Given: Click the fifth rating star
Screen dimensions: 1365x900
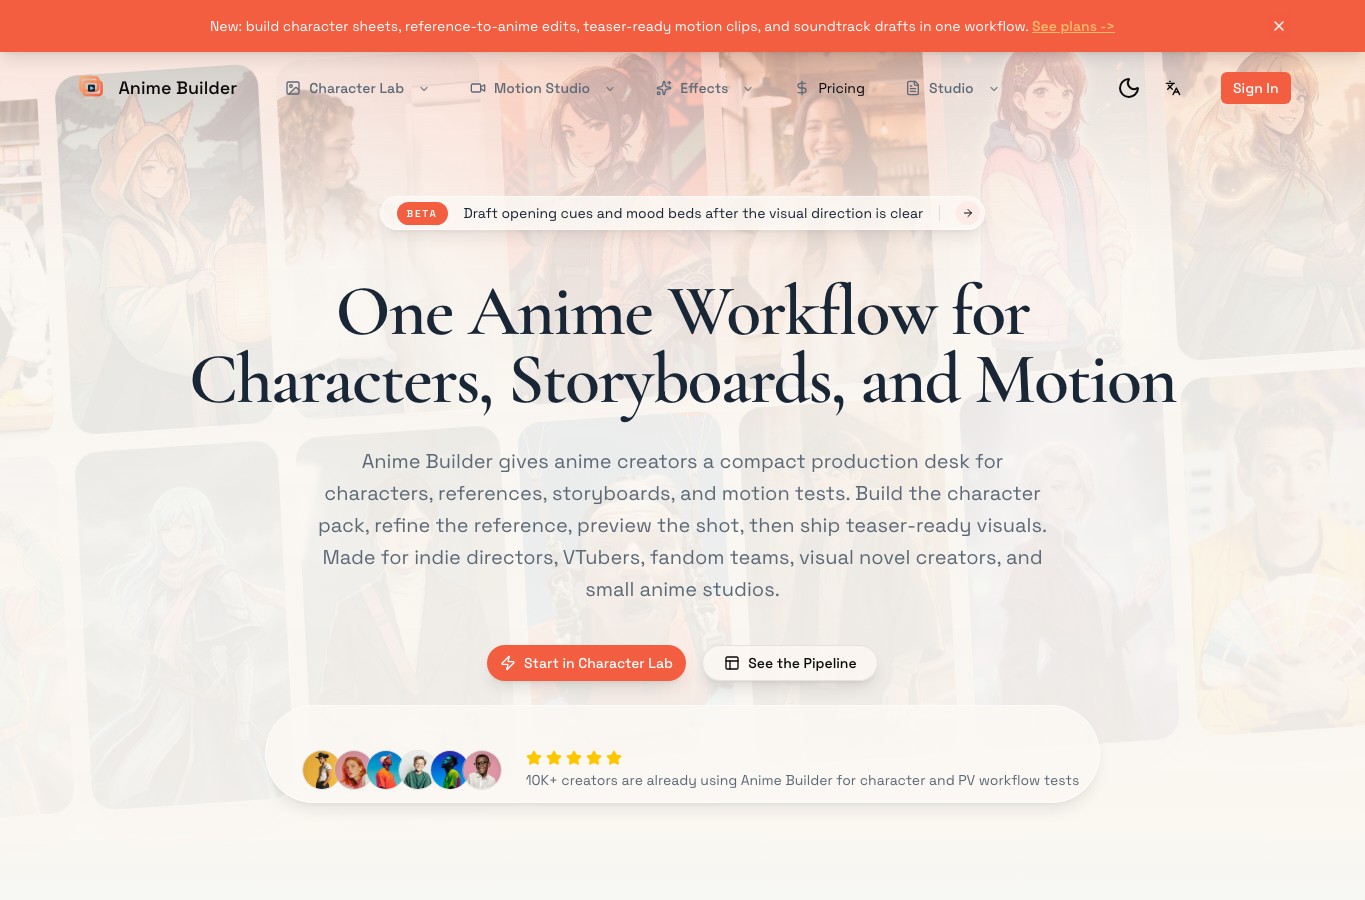Looking at the screenshot, I should tap(614, 758).
